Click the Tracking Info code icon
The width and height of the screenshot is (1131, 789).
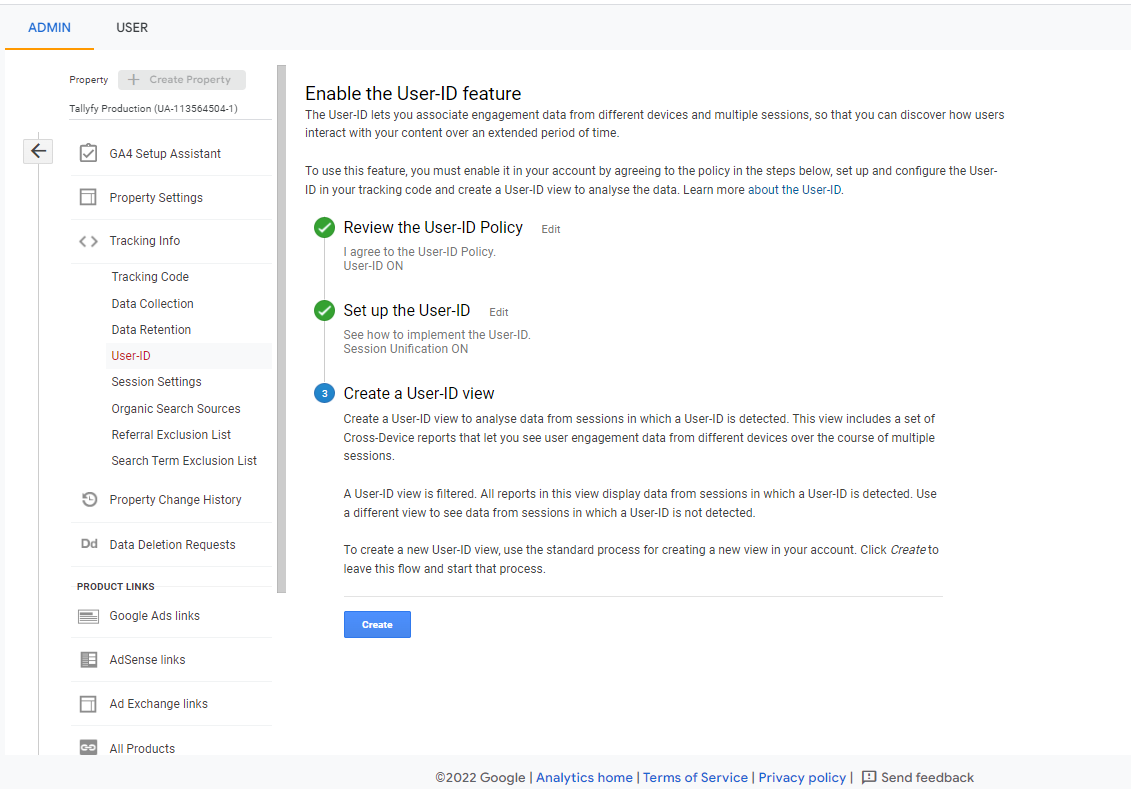pyautogui.click(x=89, y=240)
